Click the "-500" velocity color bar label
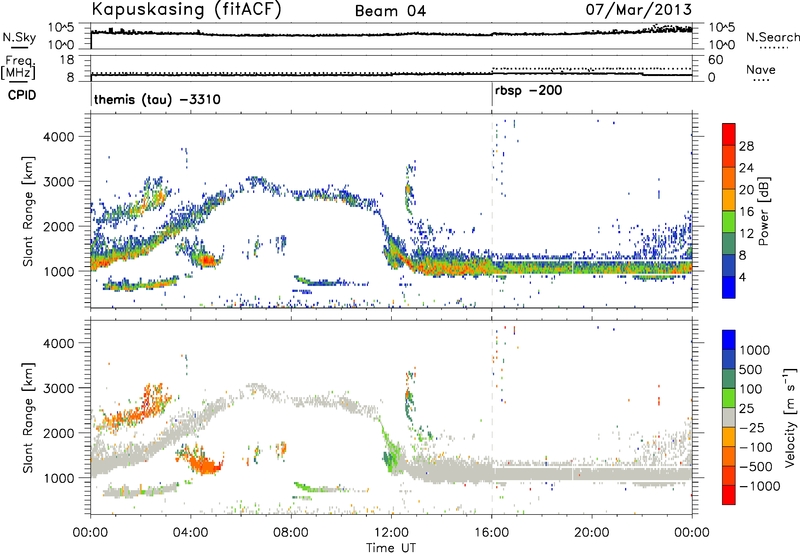This screenshot has width=800, height=554. tap(756, 467)
